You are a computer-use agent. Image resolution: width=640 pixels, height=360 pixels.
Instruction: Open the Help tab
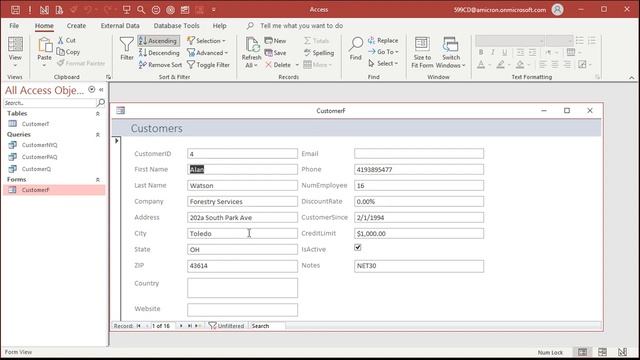(219, 26)
